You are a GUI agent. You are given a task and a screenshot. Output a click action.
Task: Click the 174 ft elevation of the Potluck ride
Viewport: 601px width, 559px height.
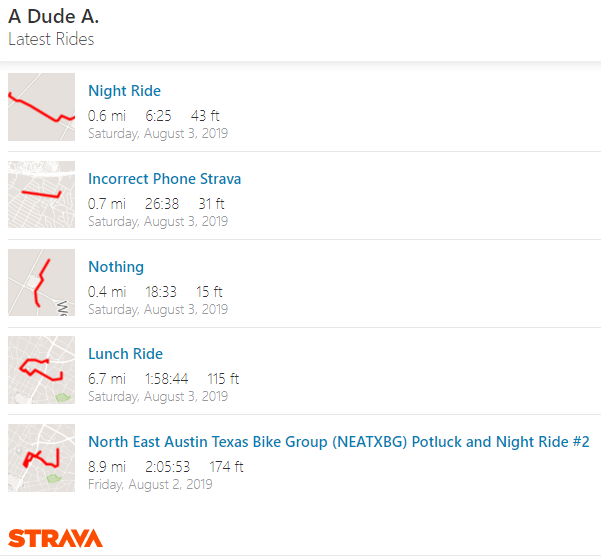click(x=226, y=467)
